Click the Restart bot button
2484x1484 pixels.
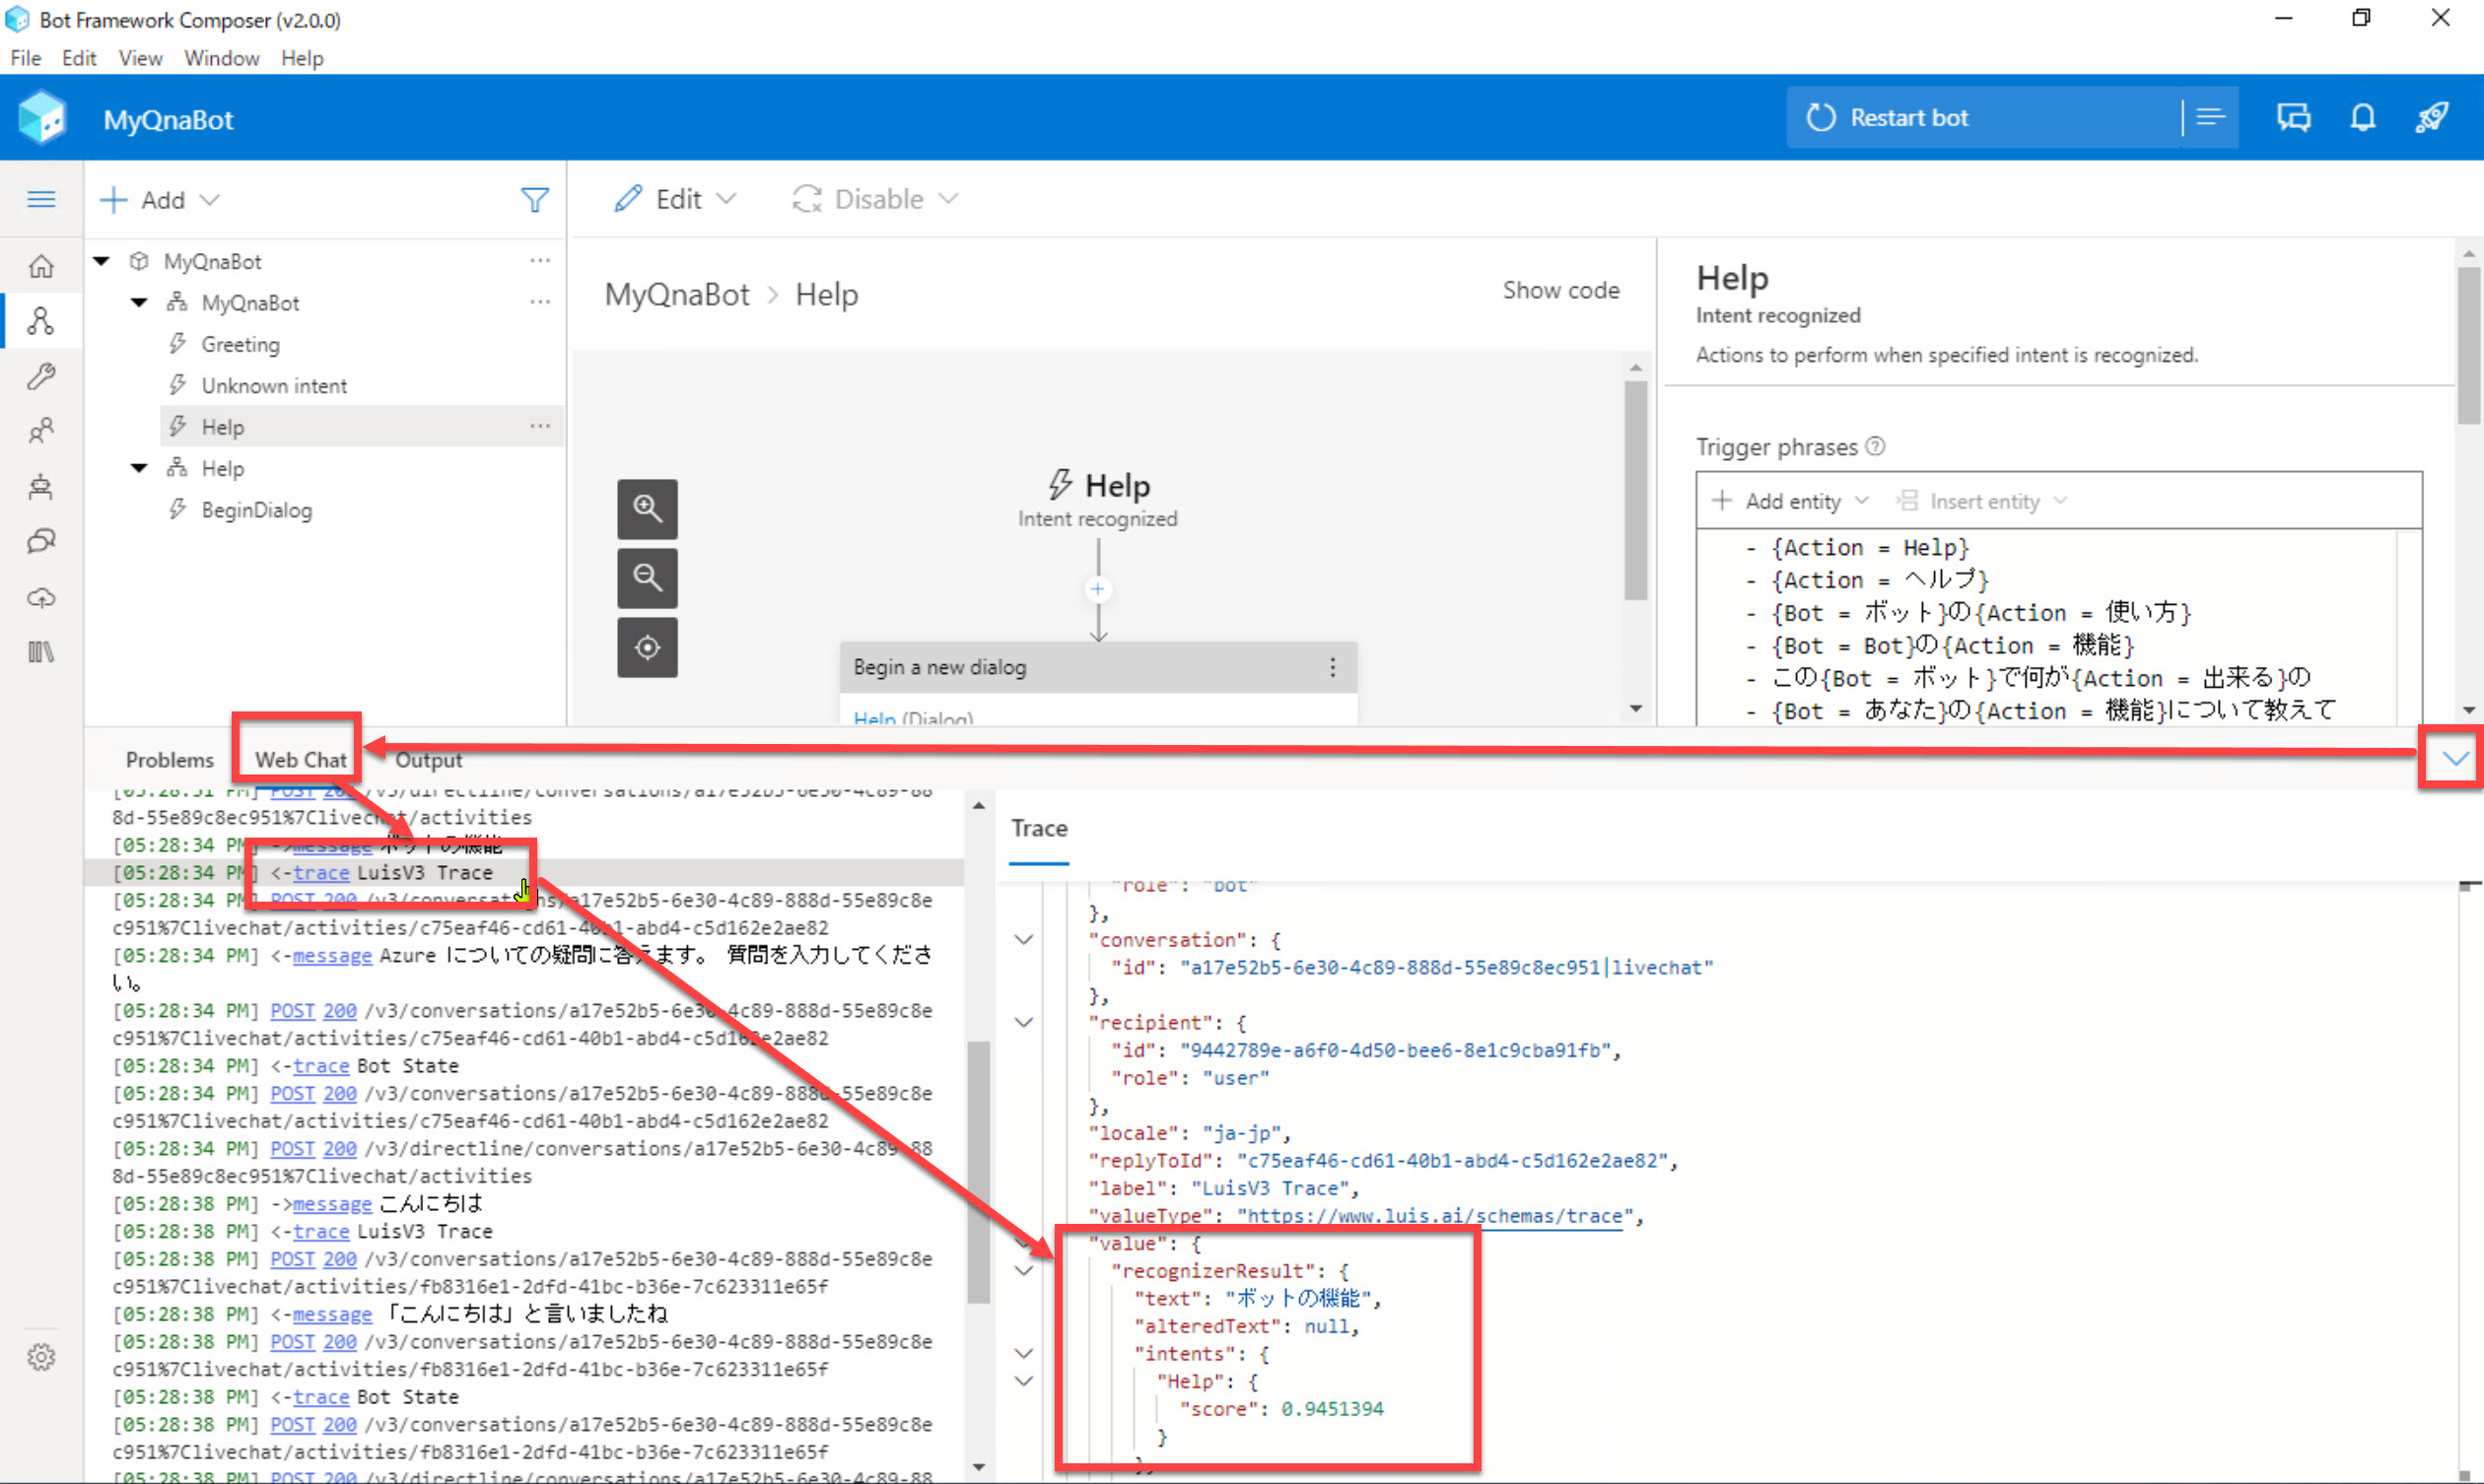pyautogui.click(x=1984, y=117)
